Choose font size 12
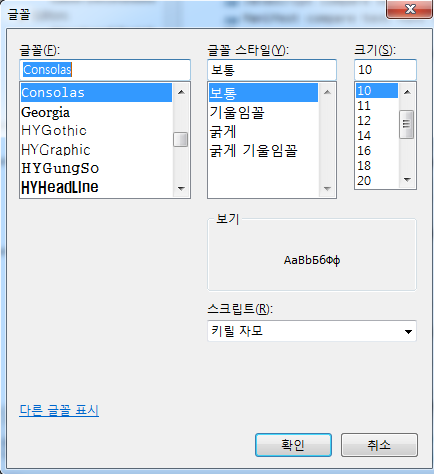 (x=377, y=121)
